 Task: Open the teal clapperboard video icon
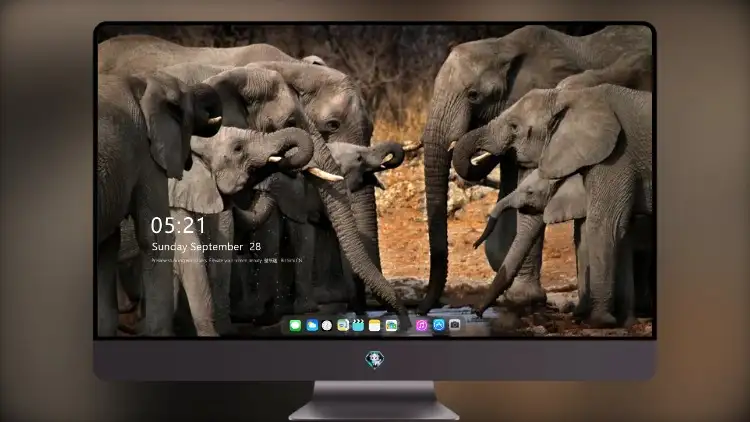[358, 326]
